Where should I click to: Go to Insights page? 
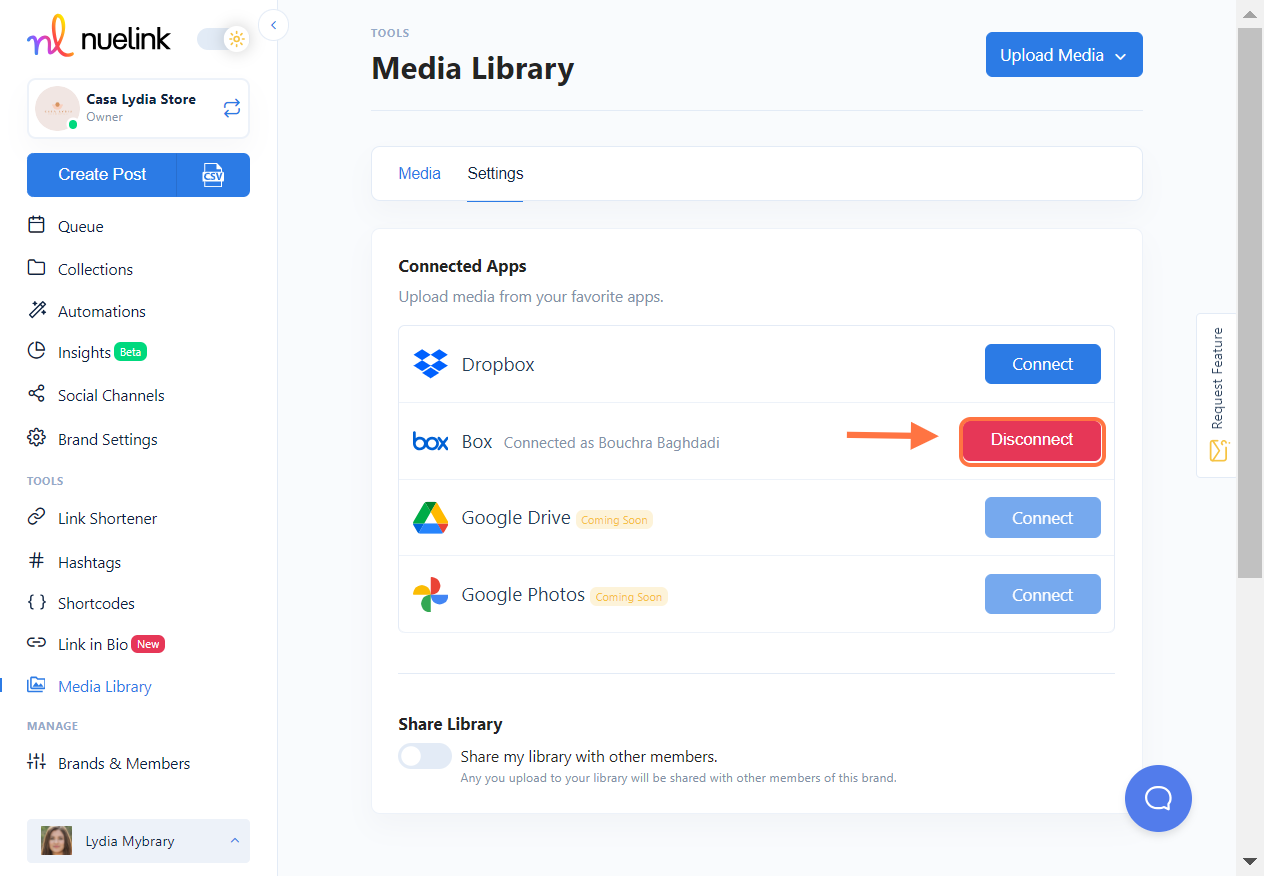(84, 353)
